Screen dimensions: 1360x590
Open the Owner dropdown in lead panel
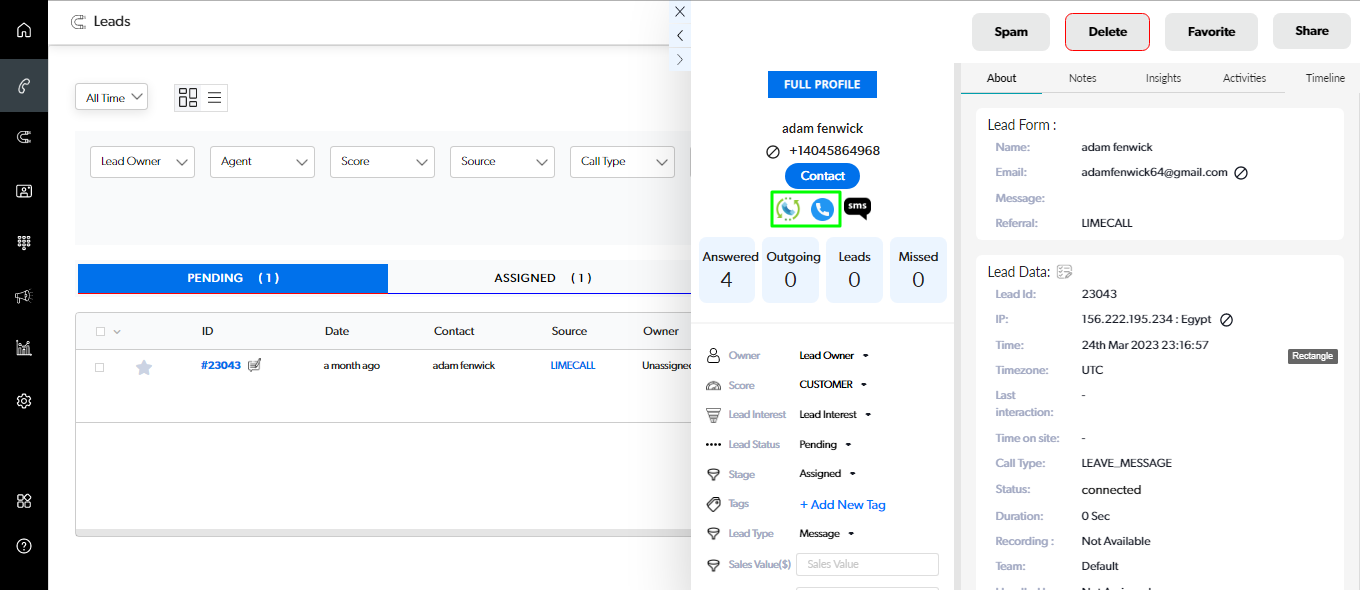tap(834, 356)
